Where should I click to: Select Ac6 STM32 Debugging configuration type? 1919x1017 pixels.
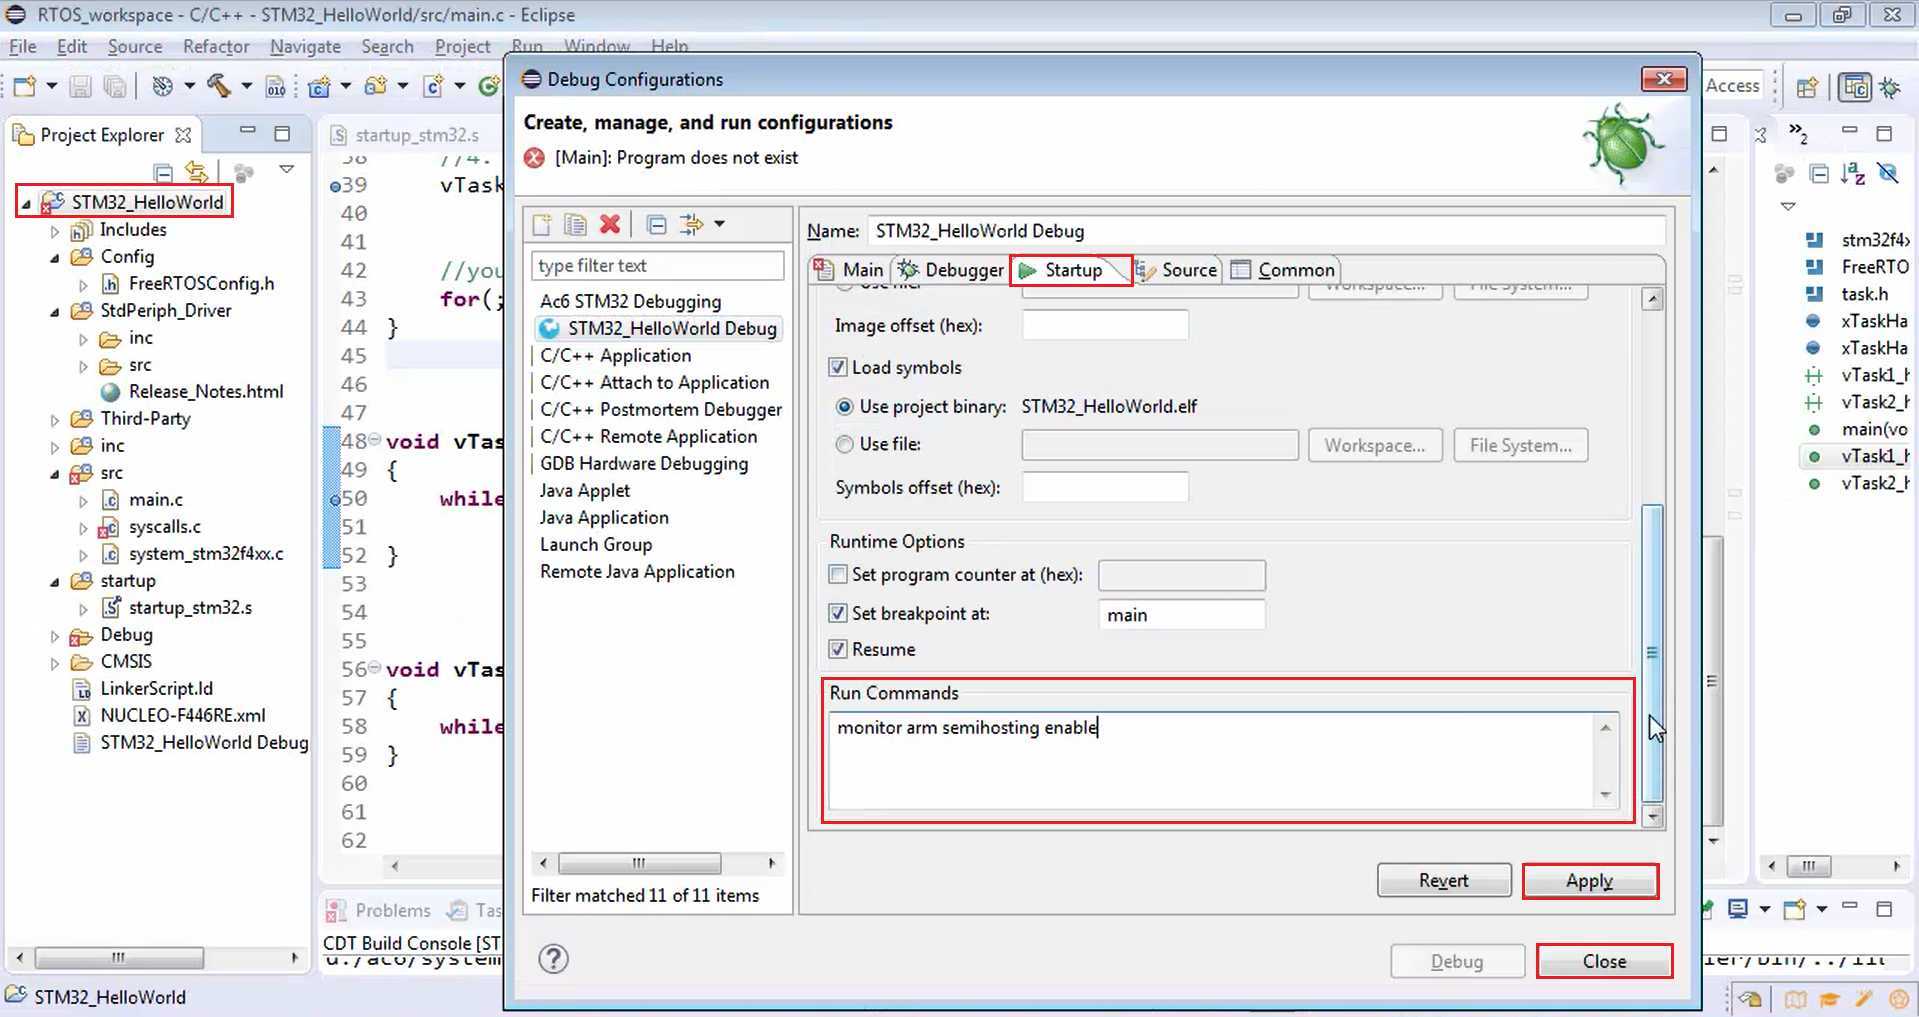(x=630, y=302)
